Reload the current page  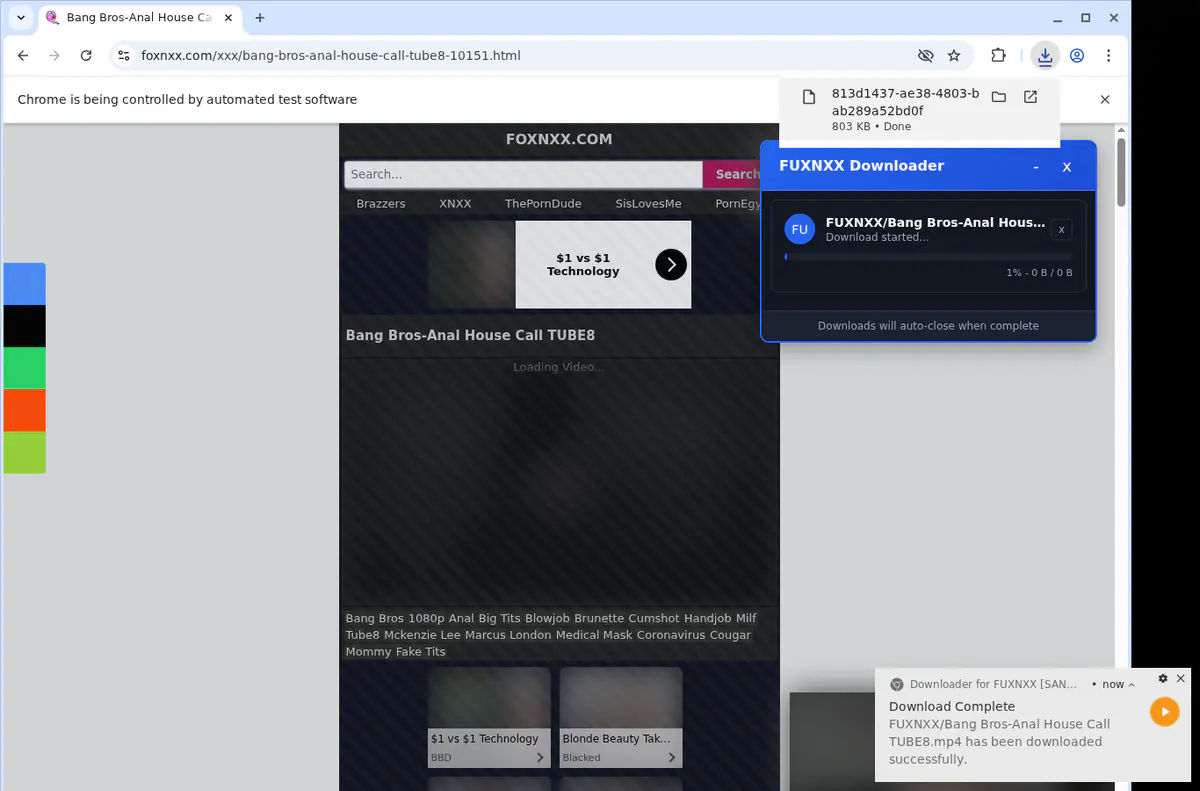[x=86, y=56]
